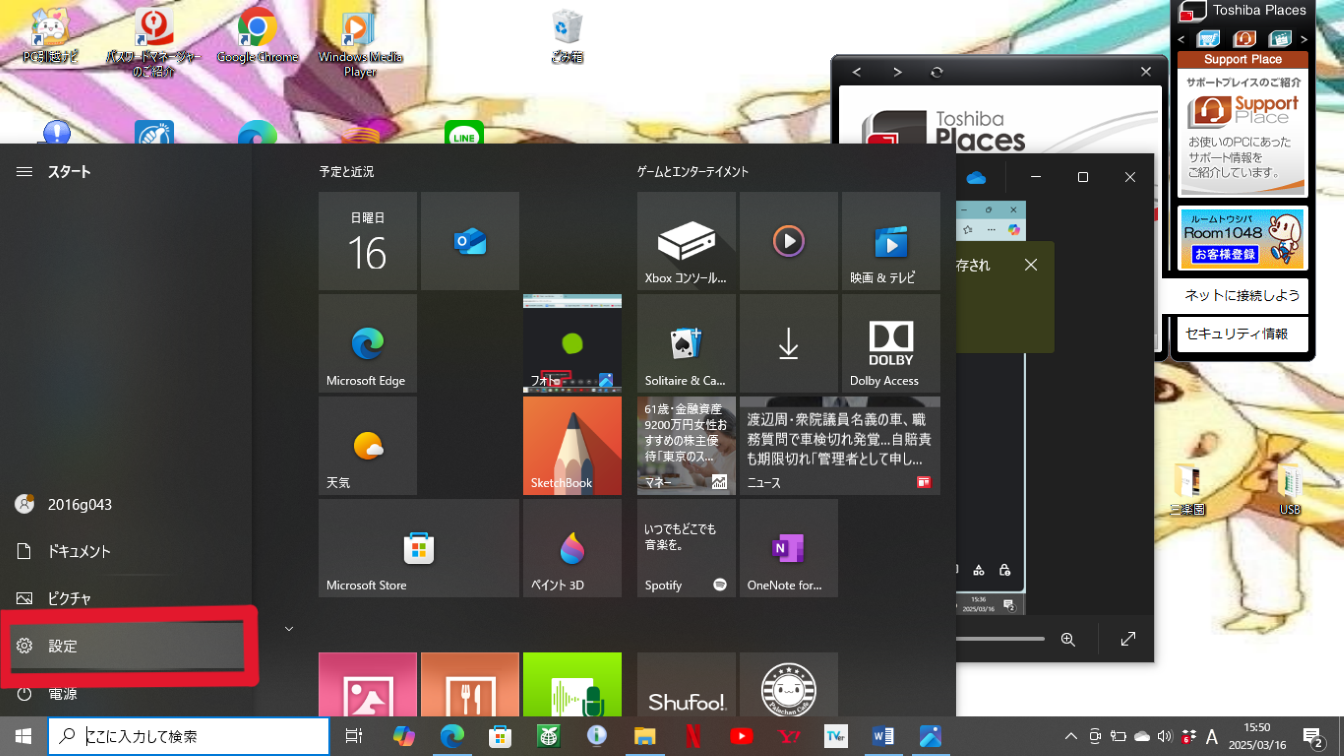Open the Microsoft Store tile
The height and width of the screenshot is (756, 1344).
(x=418, y=548)
